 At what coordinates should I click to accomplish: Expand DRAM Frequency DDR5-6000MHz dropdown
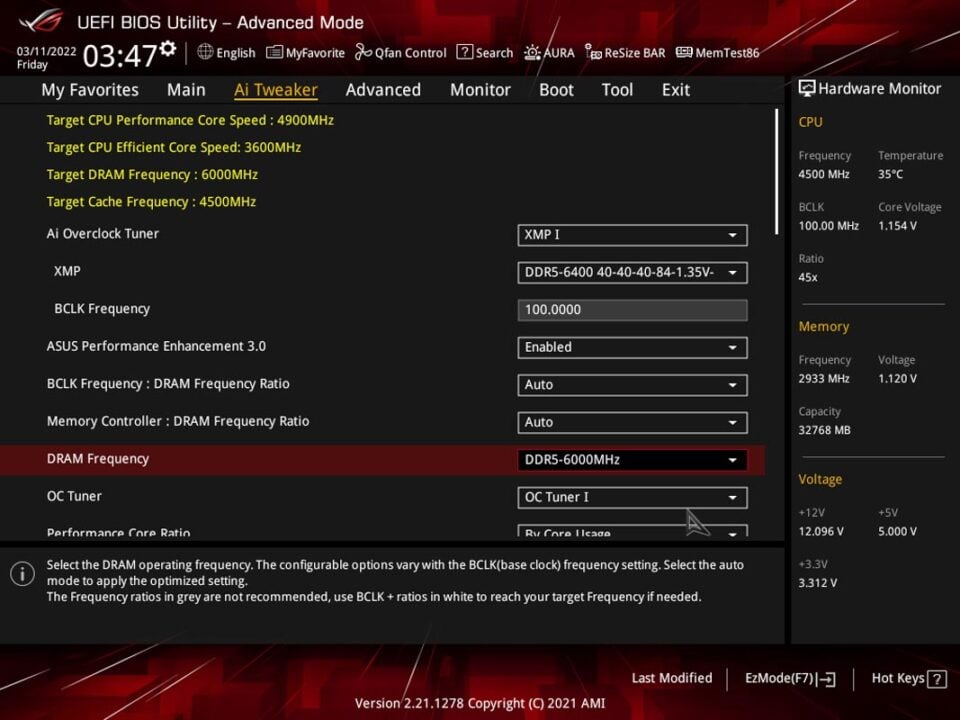pyautogui.click(x=632, y=460)
